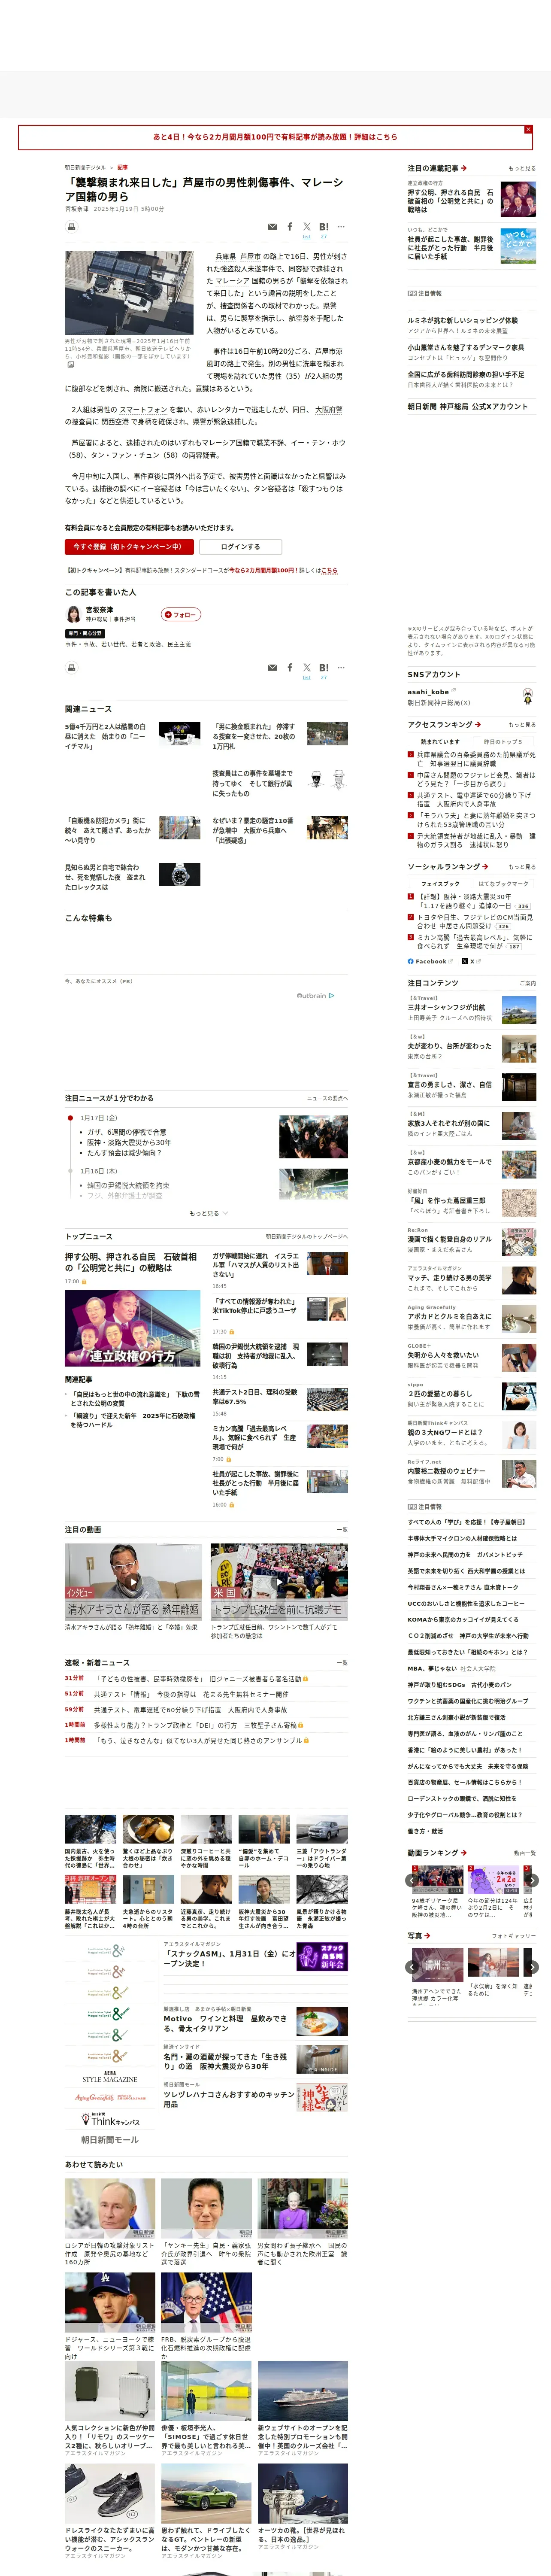Share article by mail icon under headline
The width and height of the screenshot is (551, 2576).
click(272, 227)
